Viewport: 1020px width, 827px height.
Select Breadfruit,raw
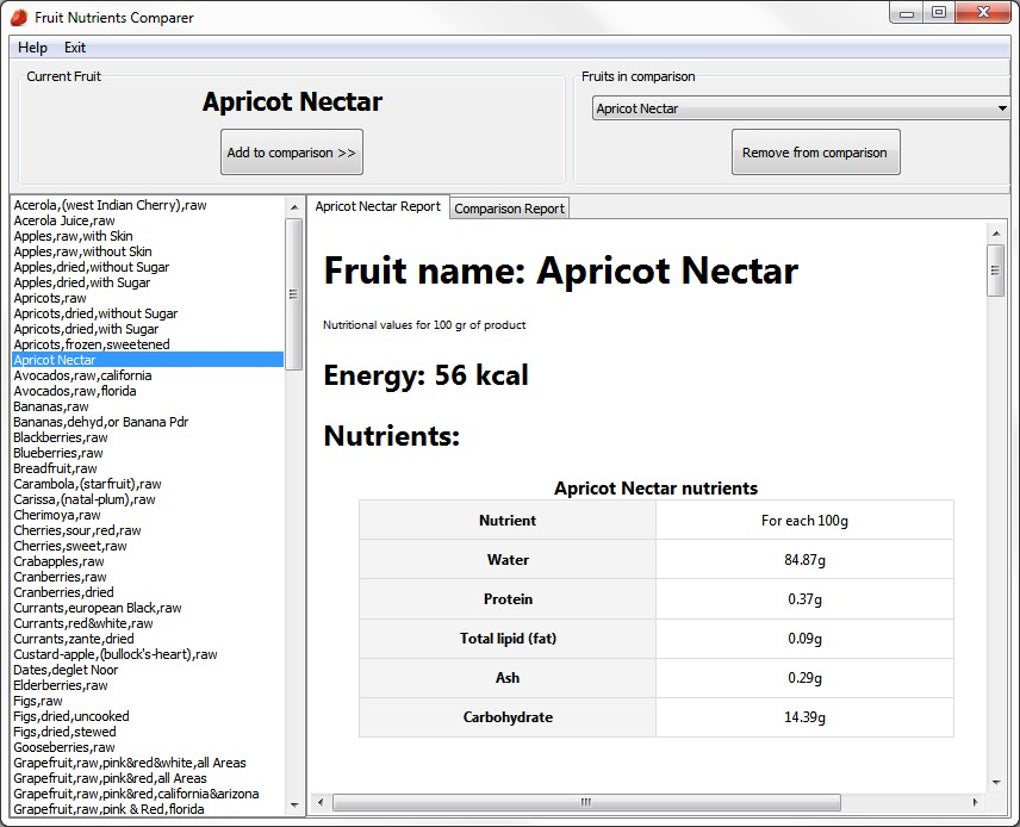point(148,468)
